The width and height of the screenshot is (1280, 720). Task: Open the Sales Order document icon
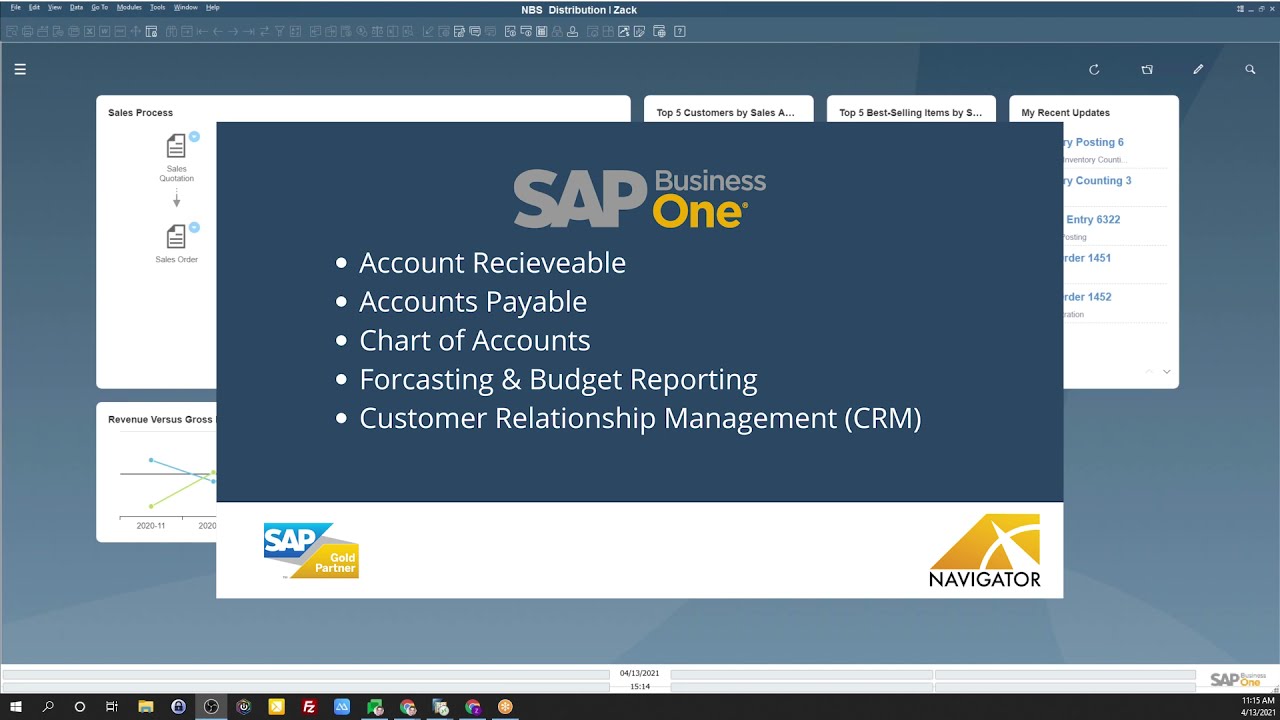pos(176,237)
